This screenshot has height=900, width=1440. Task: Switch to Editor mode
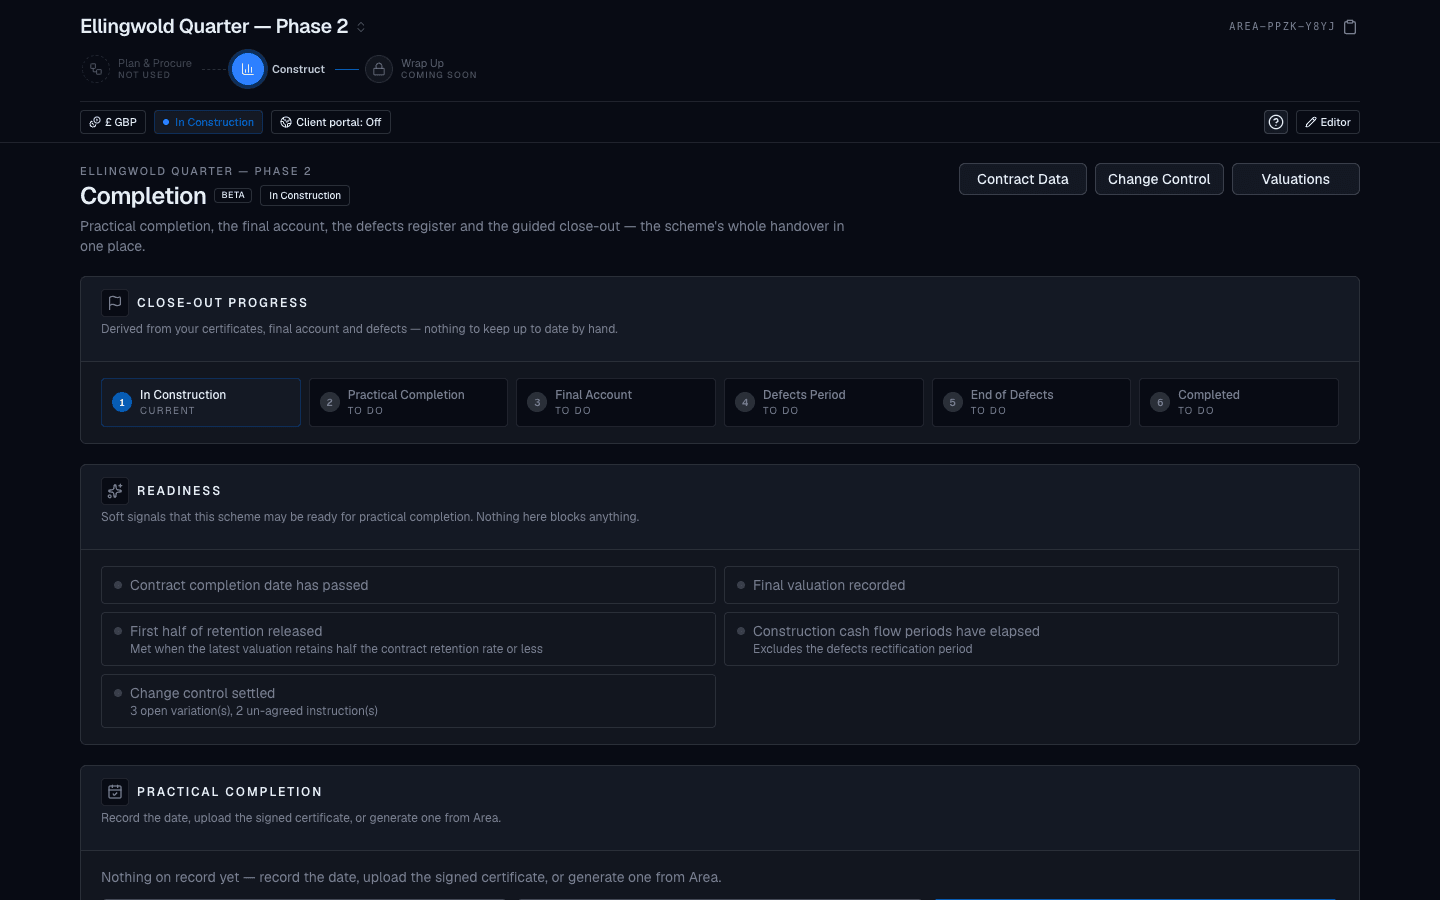[1328, 122]
